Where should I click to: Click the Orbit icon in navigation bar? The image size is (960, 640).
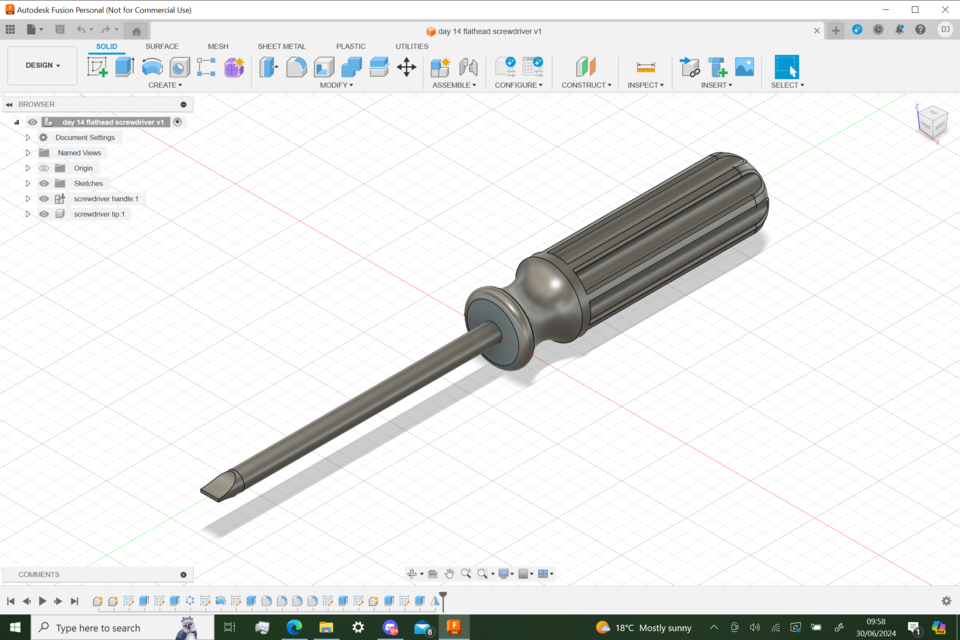coord(412,573)
